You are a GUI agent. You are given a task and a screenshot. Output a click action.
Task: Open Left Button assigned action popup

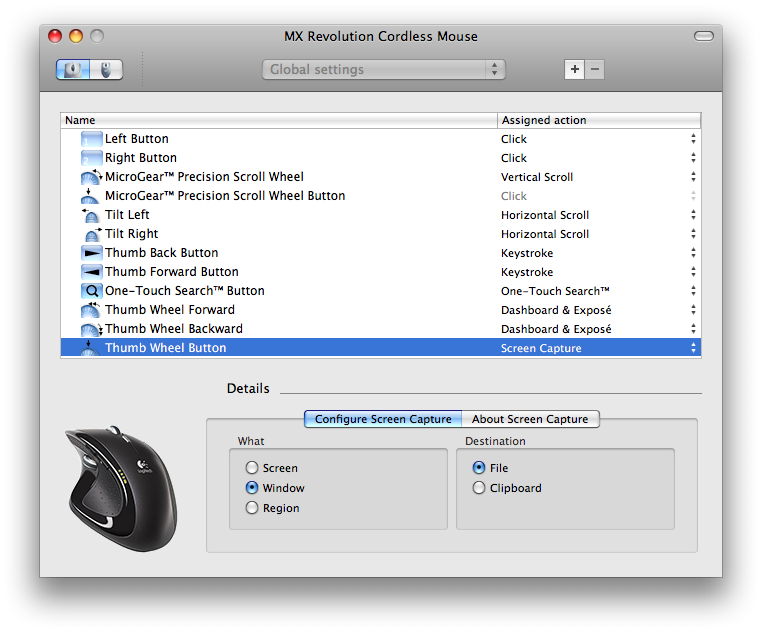pos(693,139)
